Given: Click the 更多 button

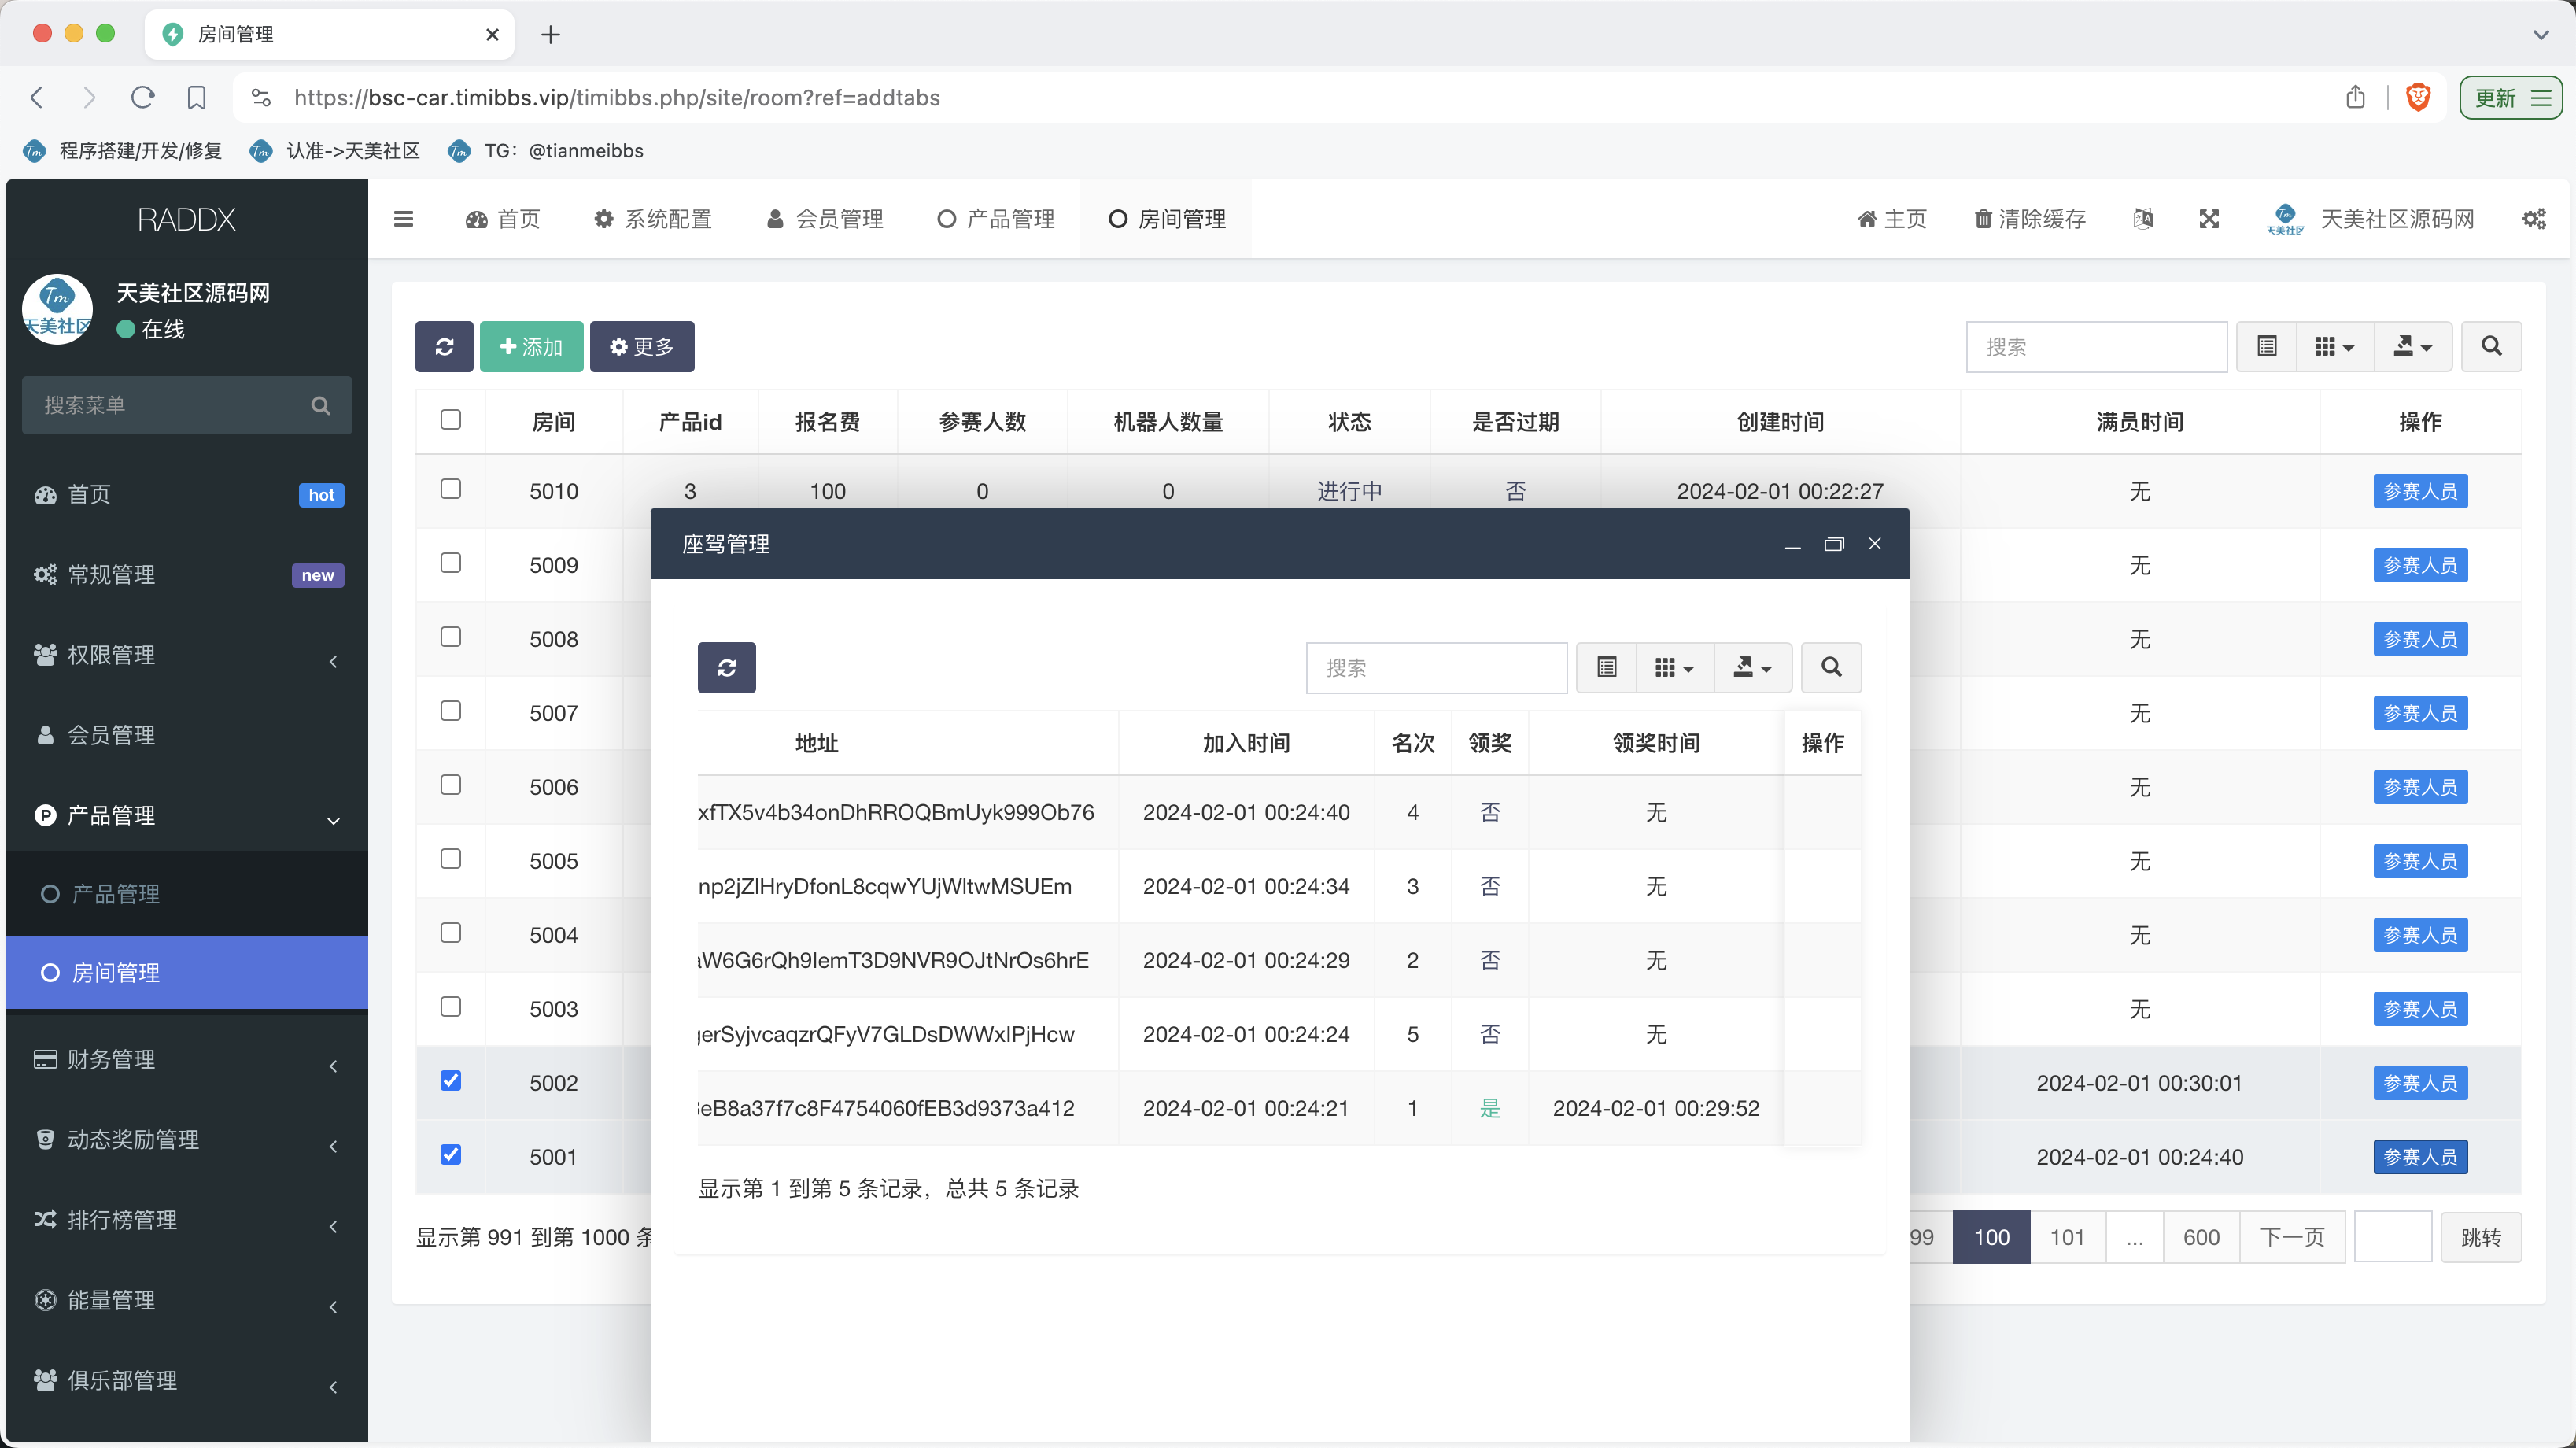Looking at the screenshot, I should click(642, 347).
